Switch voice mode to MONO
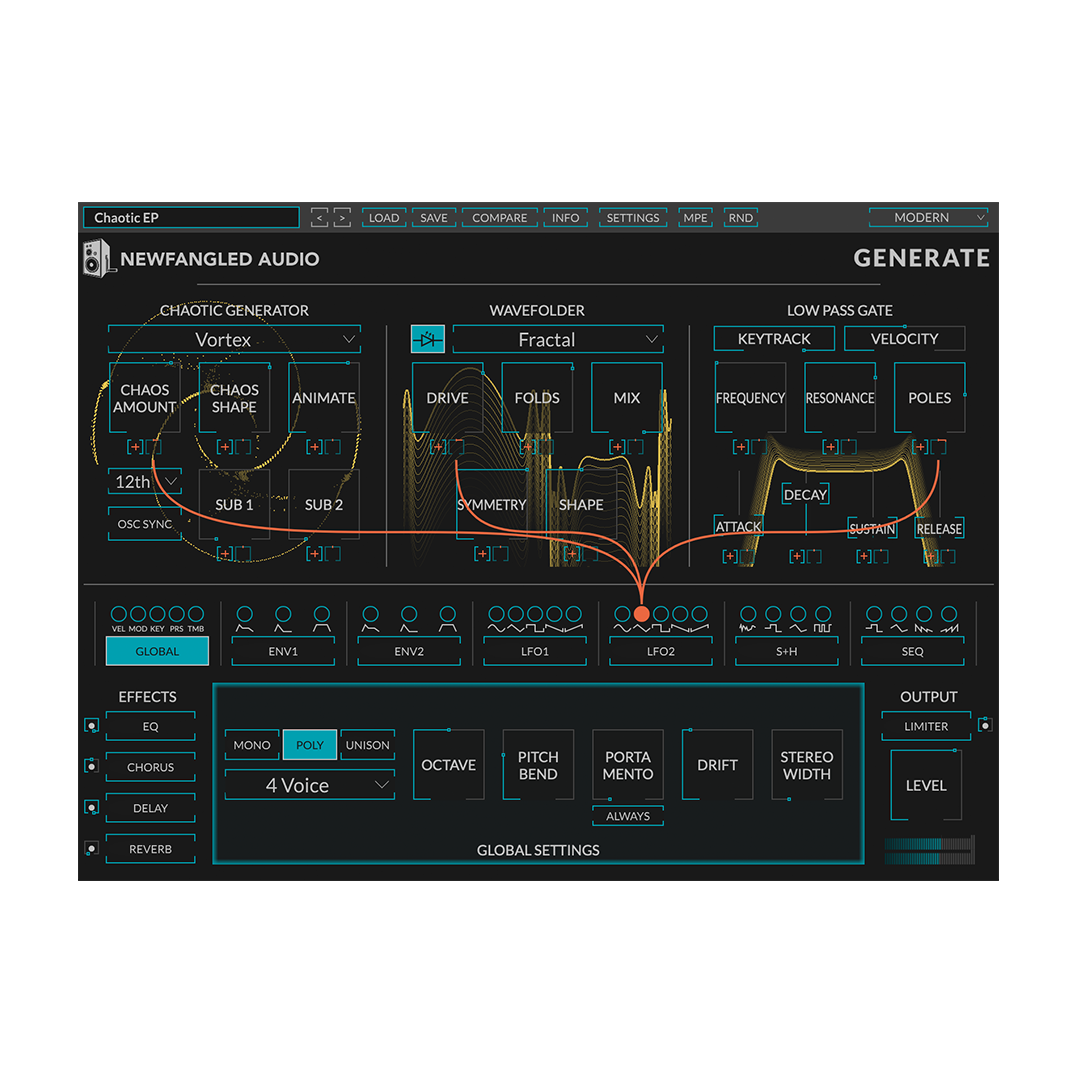 tap(252, 745)
